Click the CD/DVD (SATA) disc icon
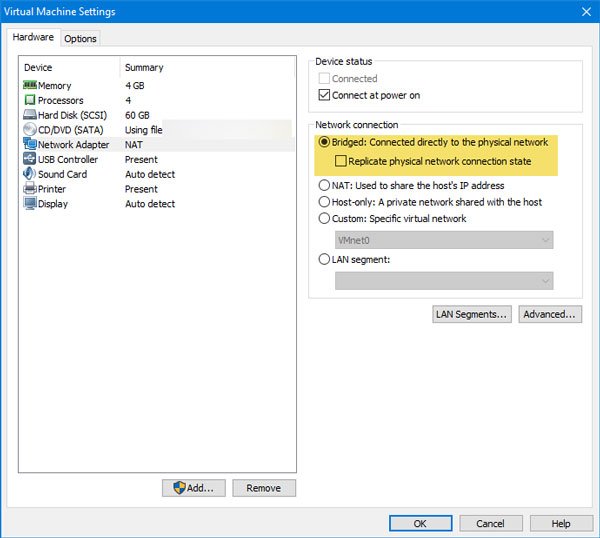This screenshot has height=538, width=600. 29,130
